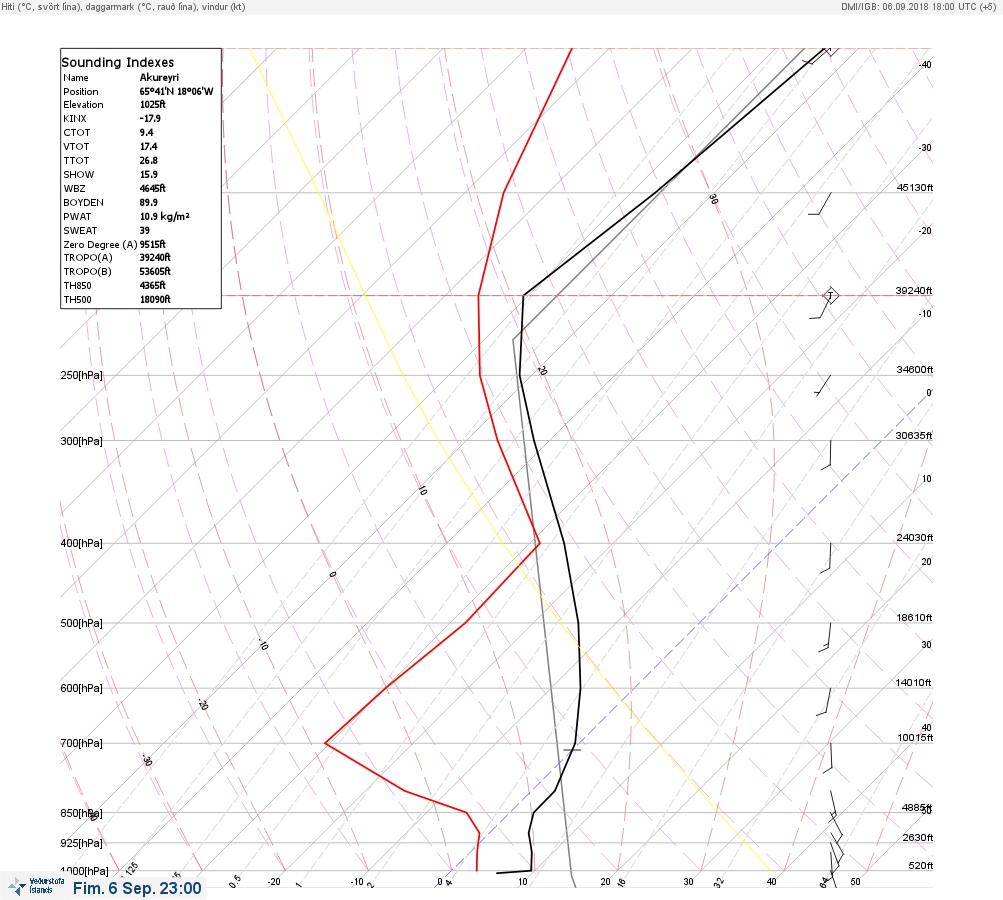
Task: Select the wind barb at 700 hPa level
Action: coord(828,757)
